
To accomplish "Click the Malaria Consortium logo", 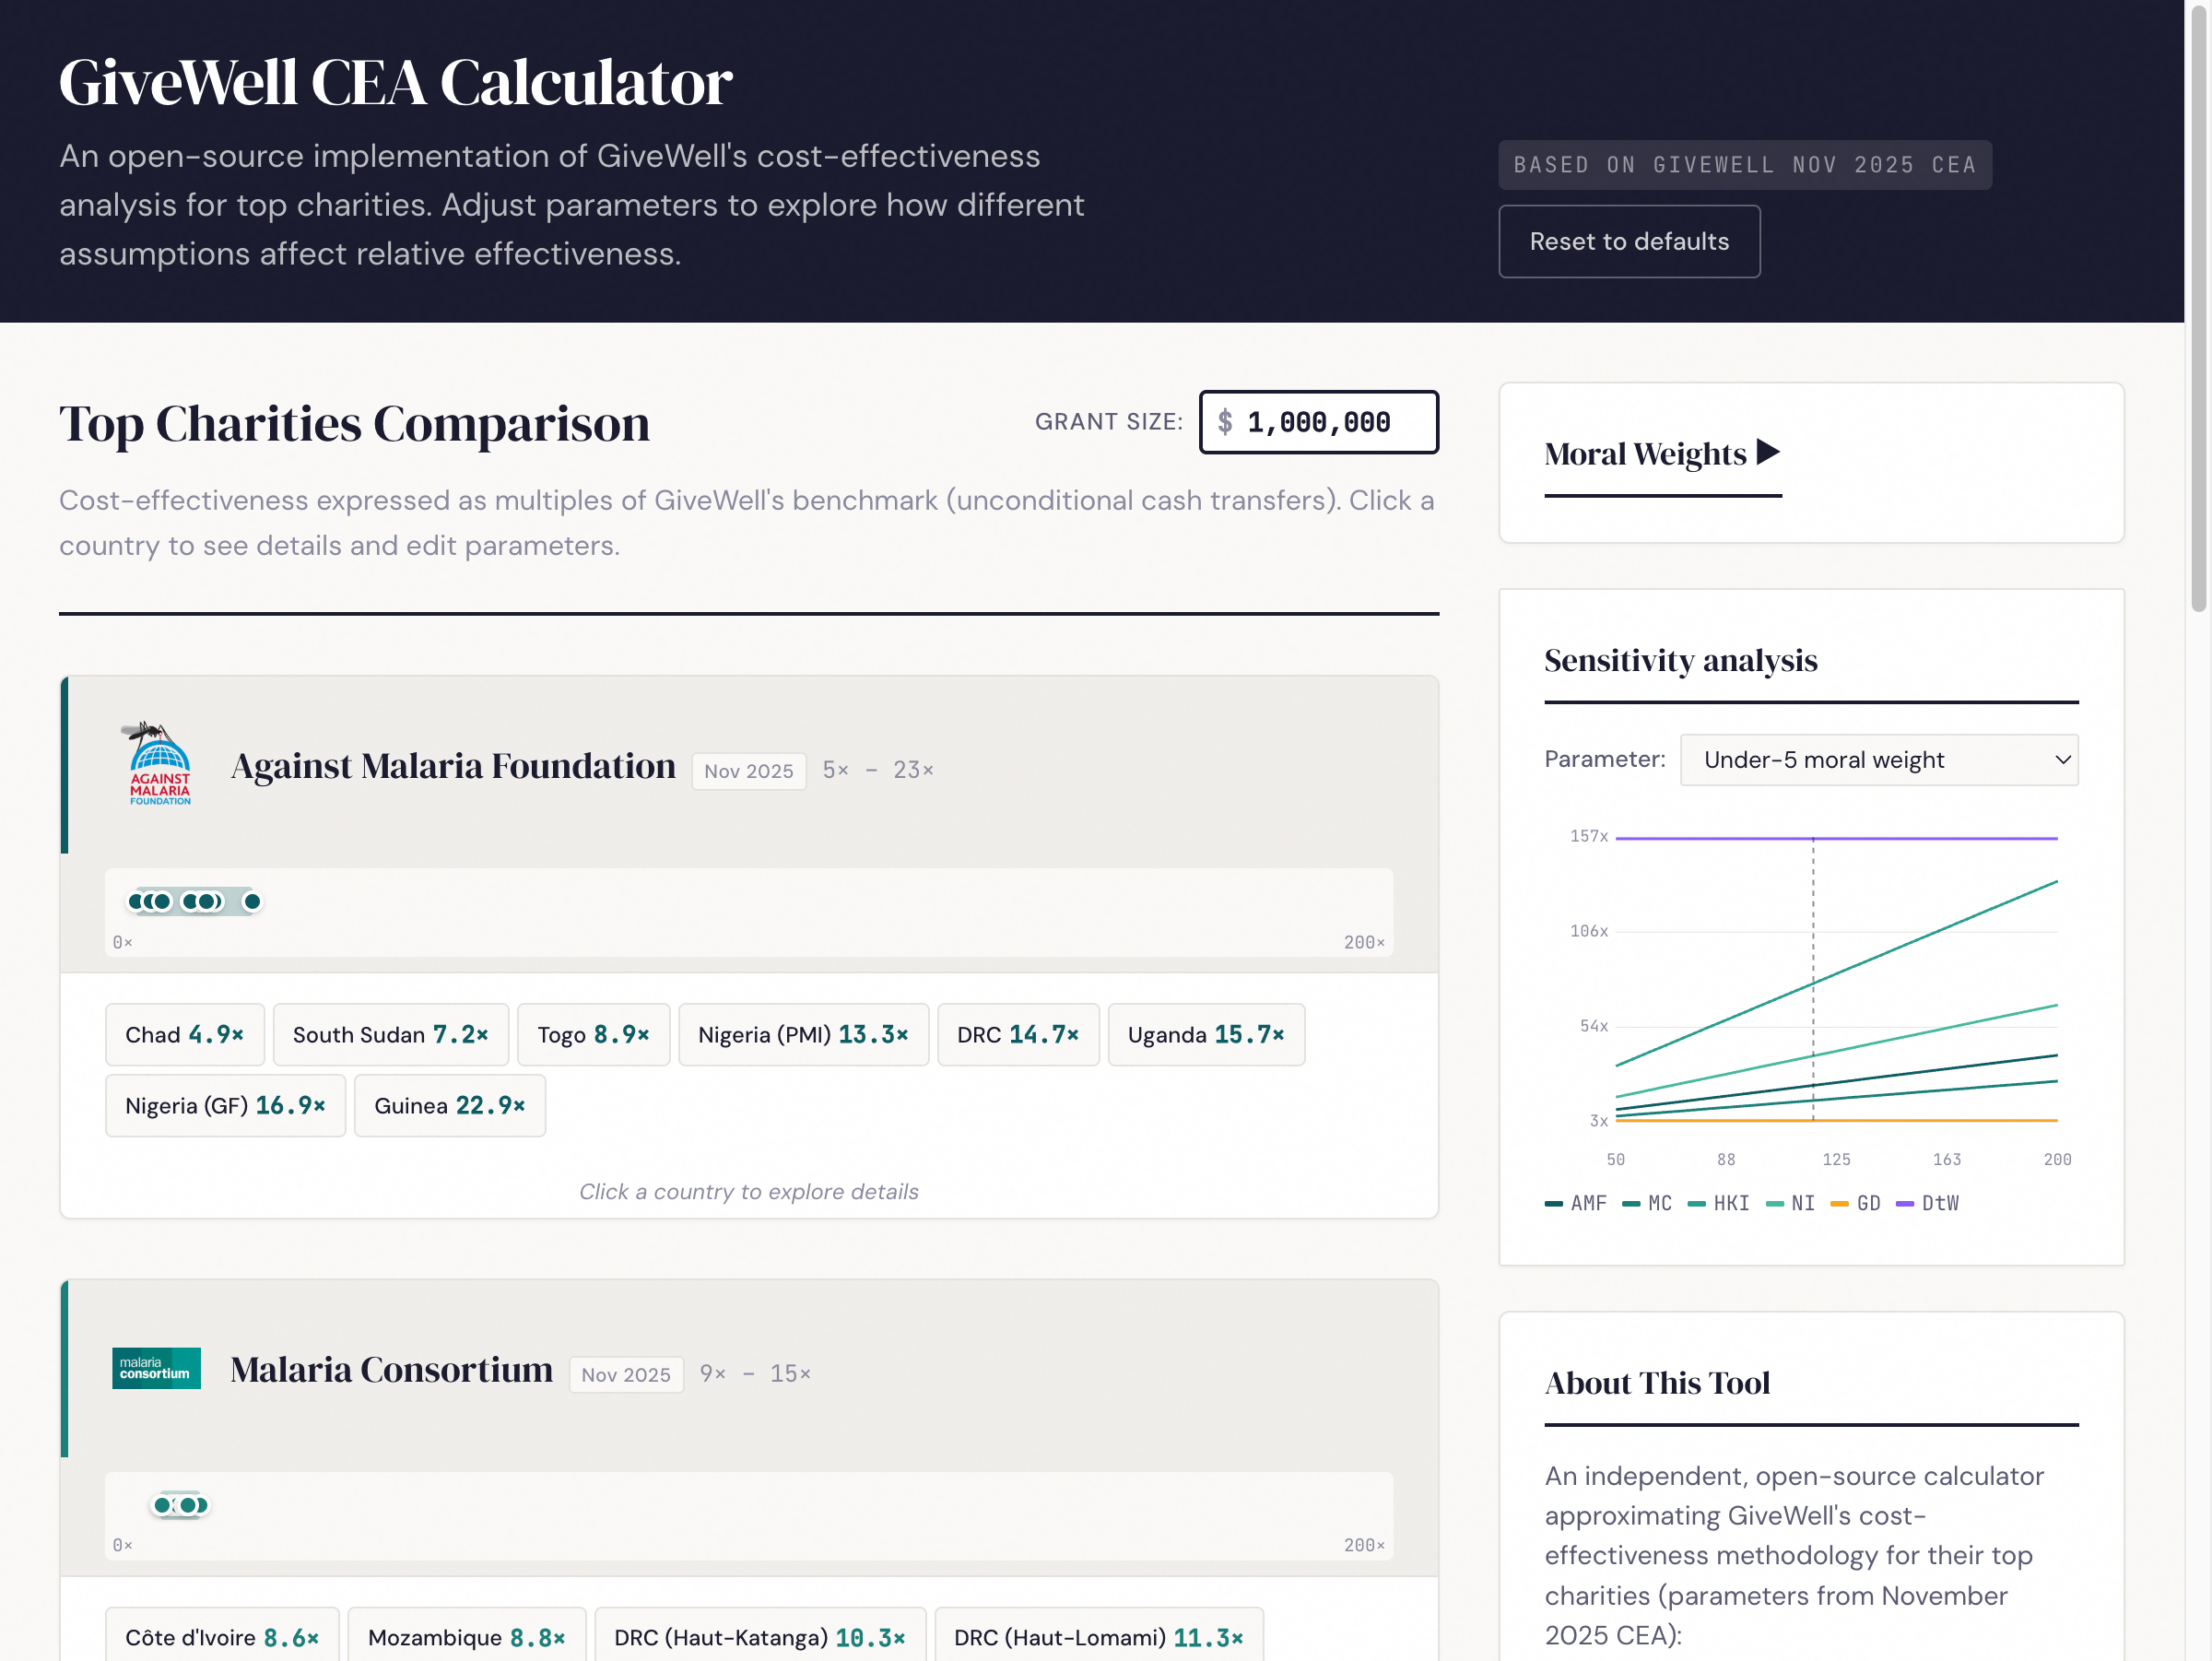I will pyautogui.click(x=156, y=1368).
